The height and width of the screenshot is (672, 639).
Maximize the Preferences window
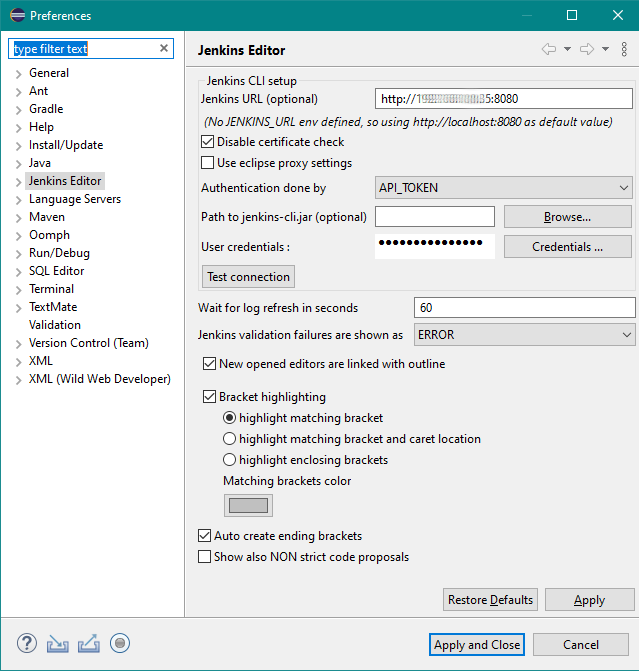point(572,15)
